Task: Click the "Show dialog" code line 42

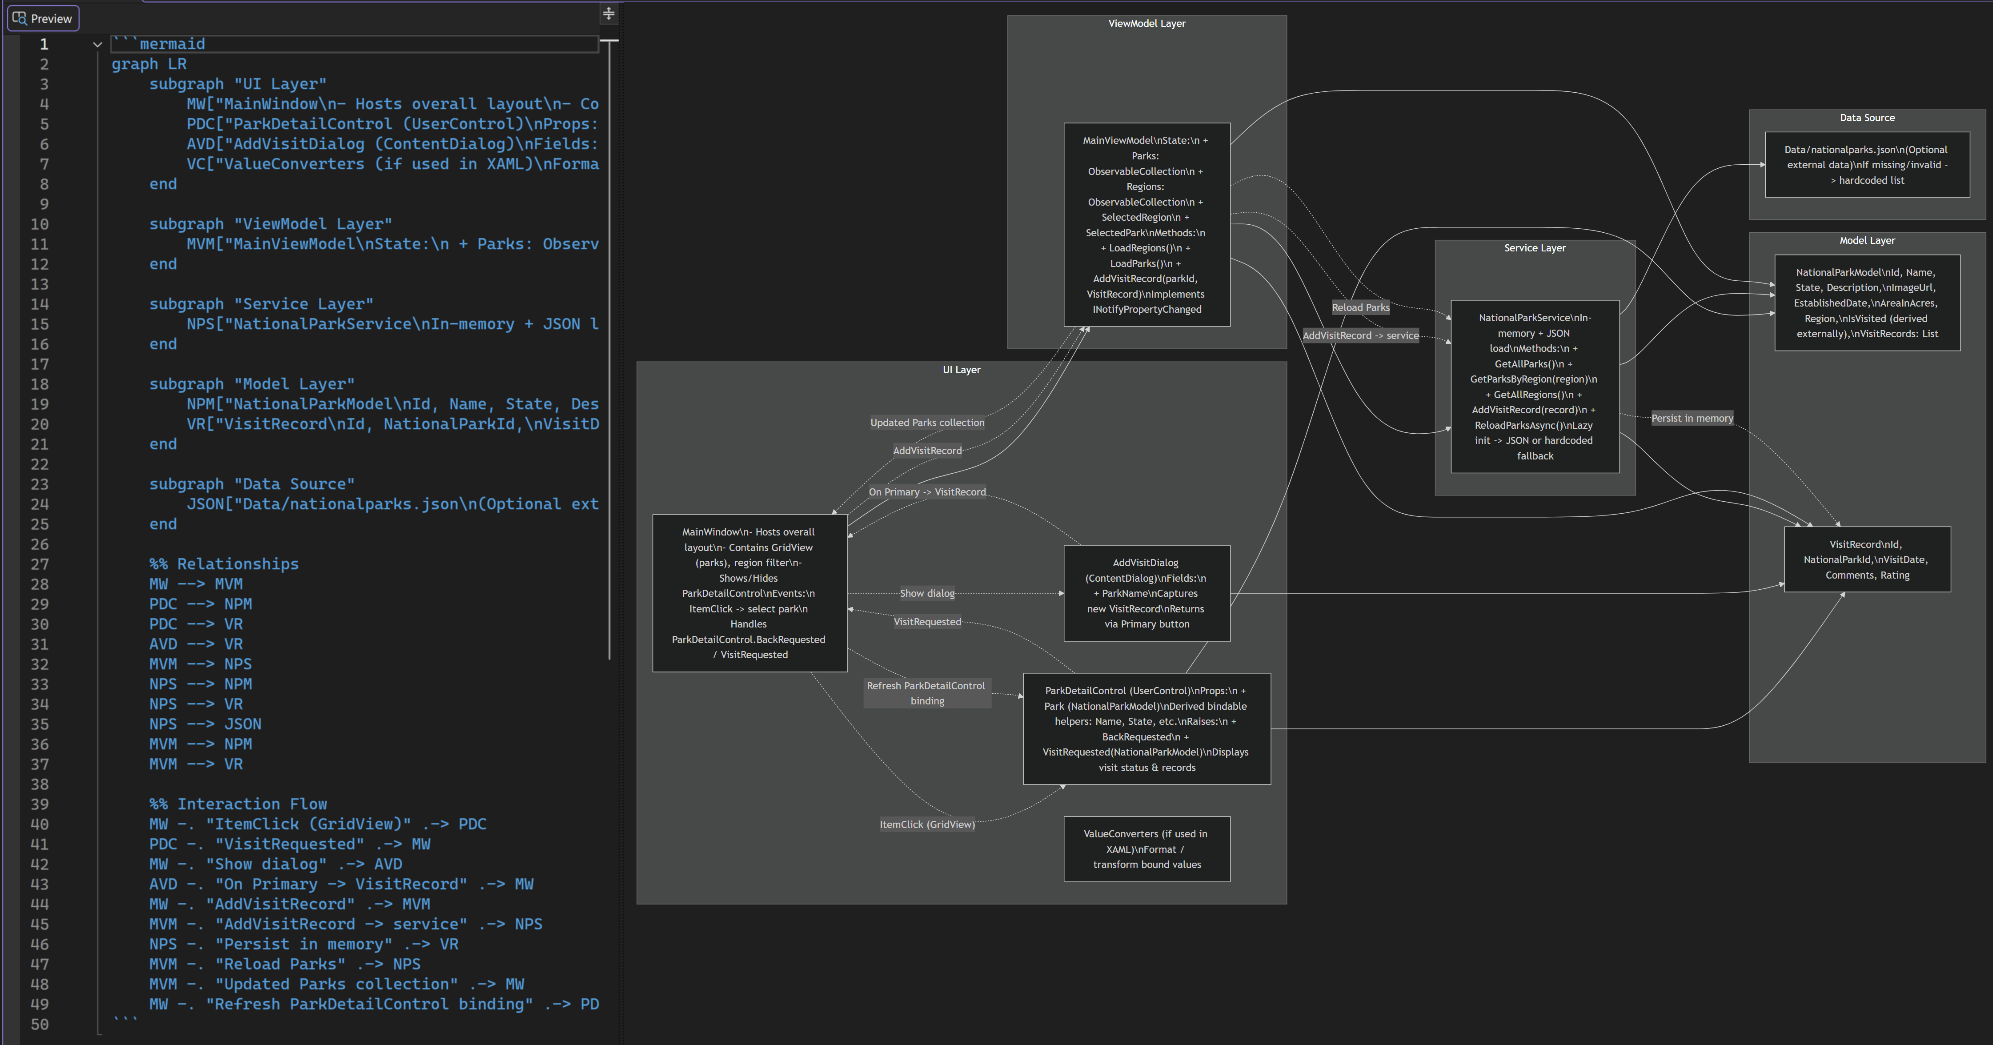Action: 276,864
